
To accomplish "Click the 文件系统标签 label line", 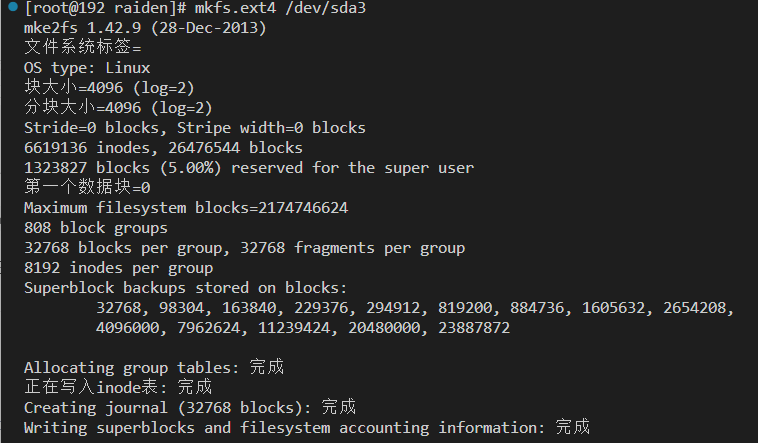I will (82, 48).
